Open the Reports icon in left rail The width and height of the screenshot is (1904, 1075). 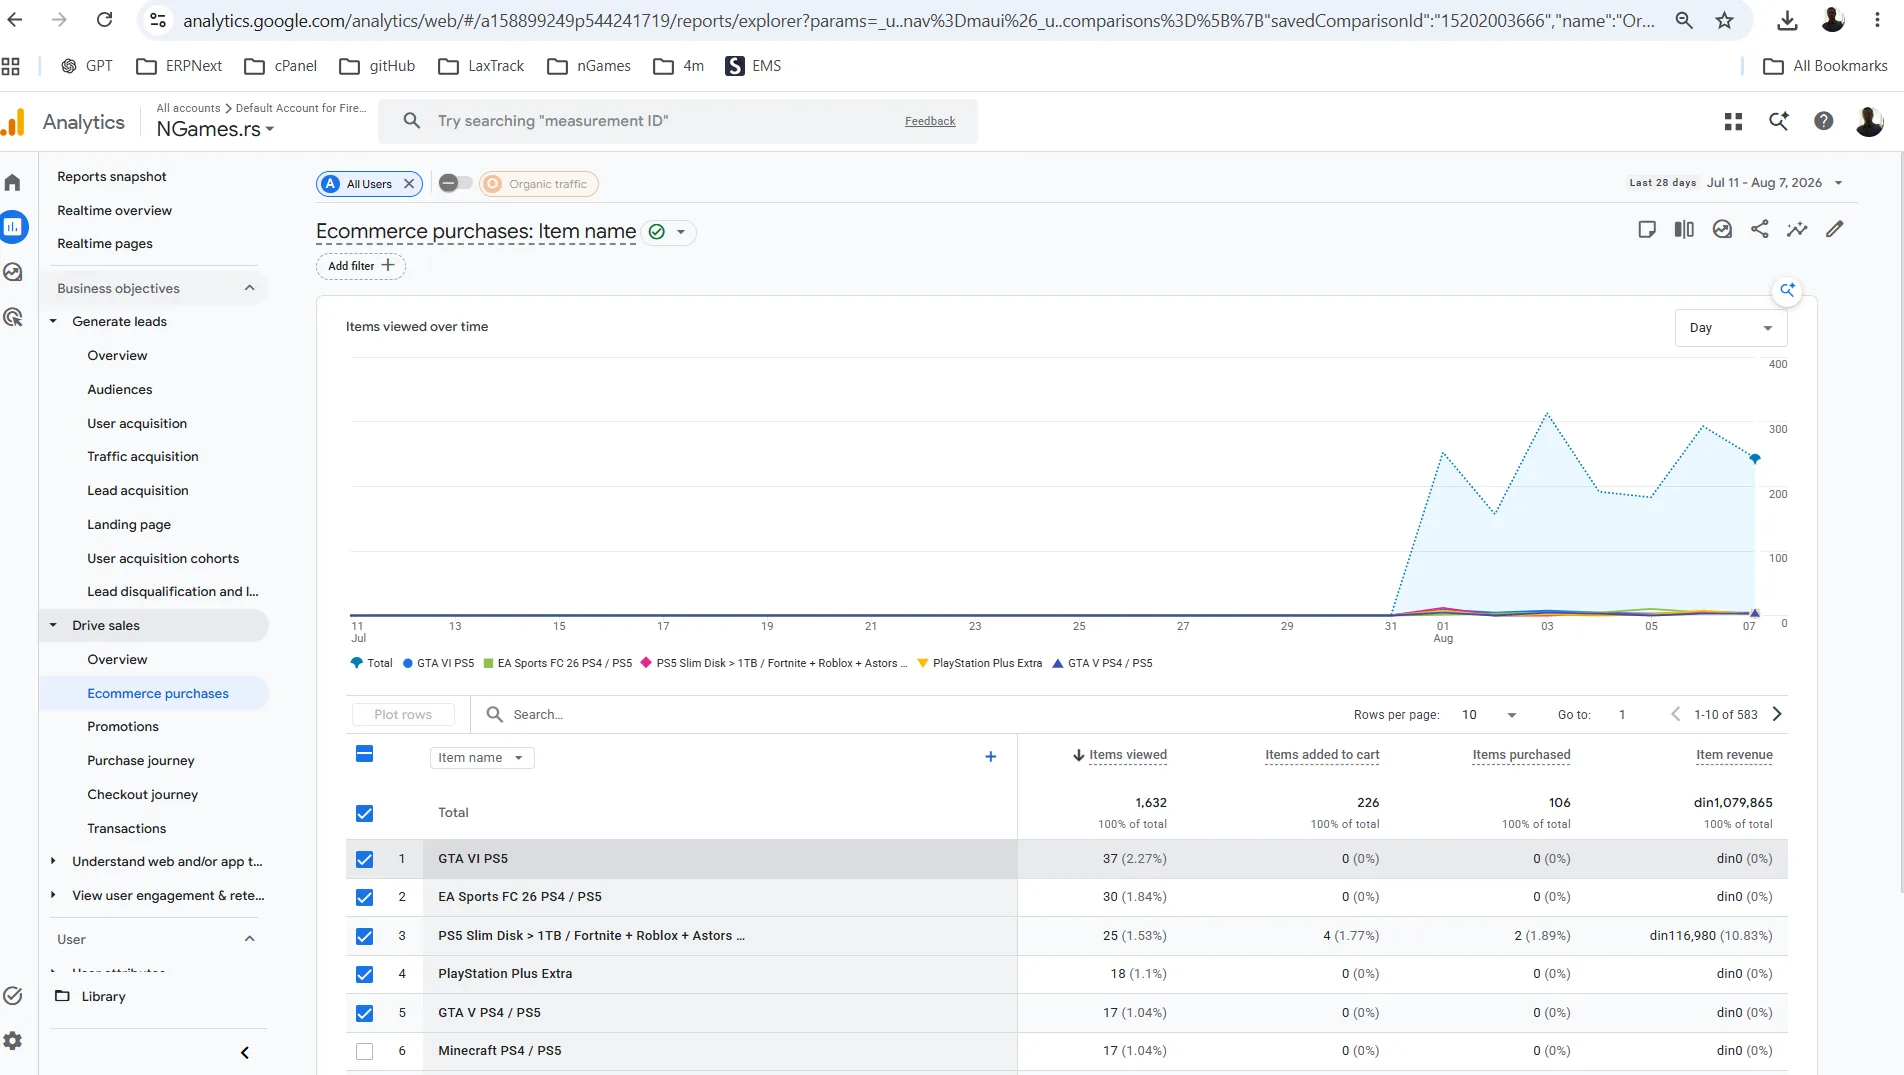tap(13, 227)
